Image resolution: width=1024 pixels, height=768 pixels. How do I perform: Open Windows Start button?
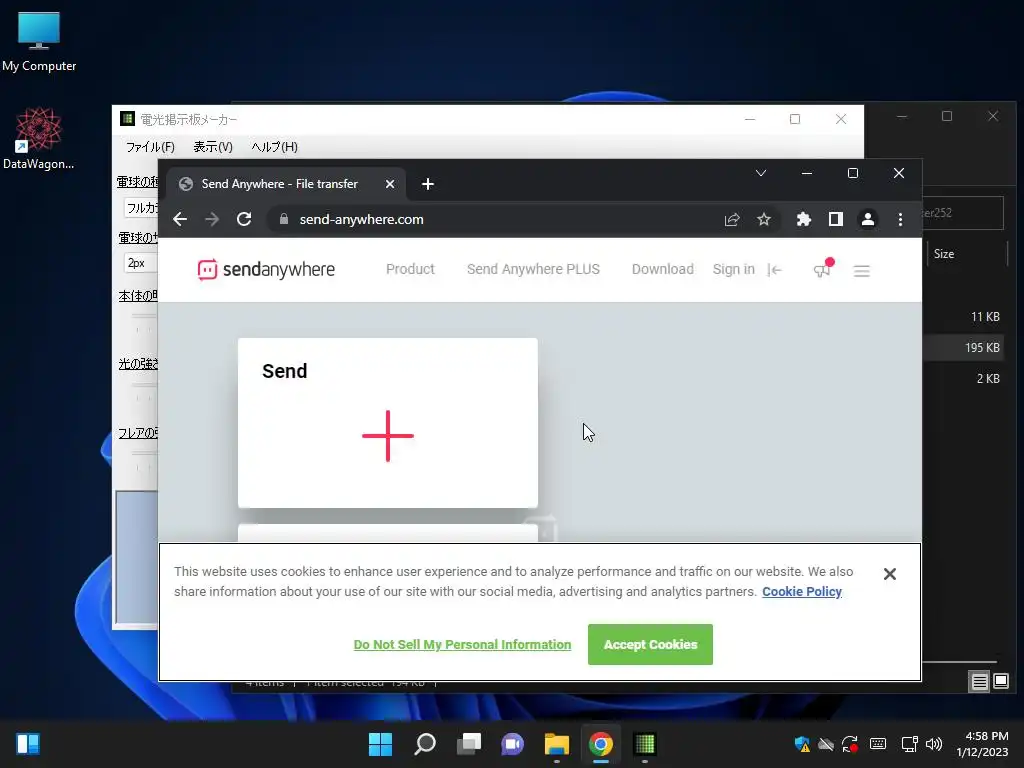pos(380,744)
